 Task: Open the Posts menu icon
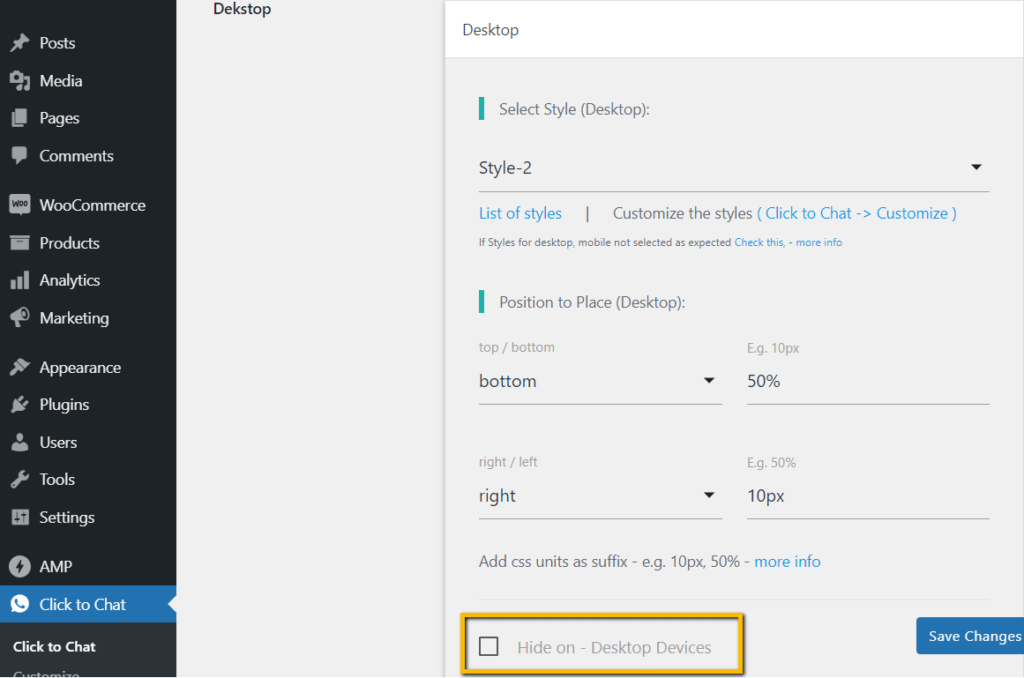(x=20, y=43)
